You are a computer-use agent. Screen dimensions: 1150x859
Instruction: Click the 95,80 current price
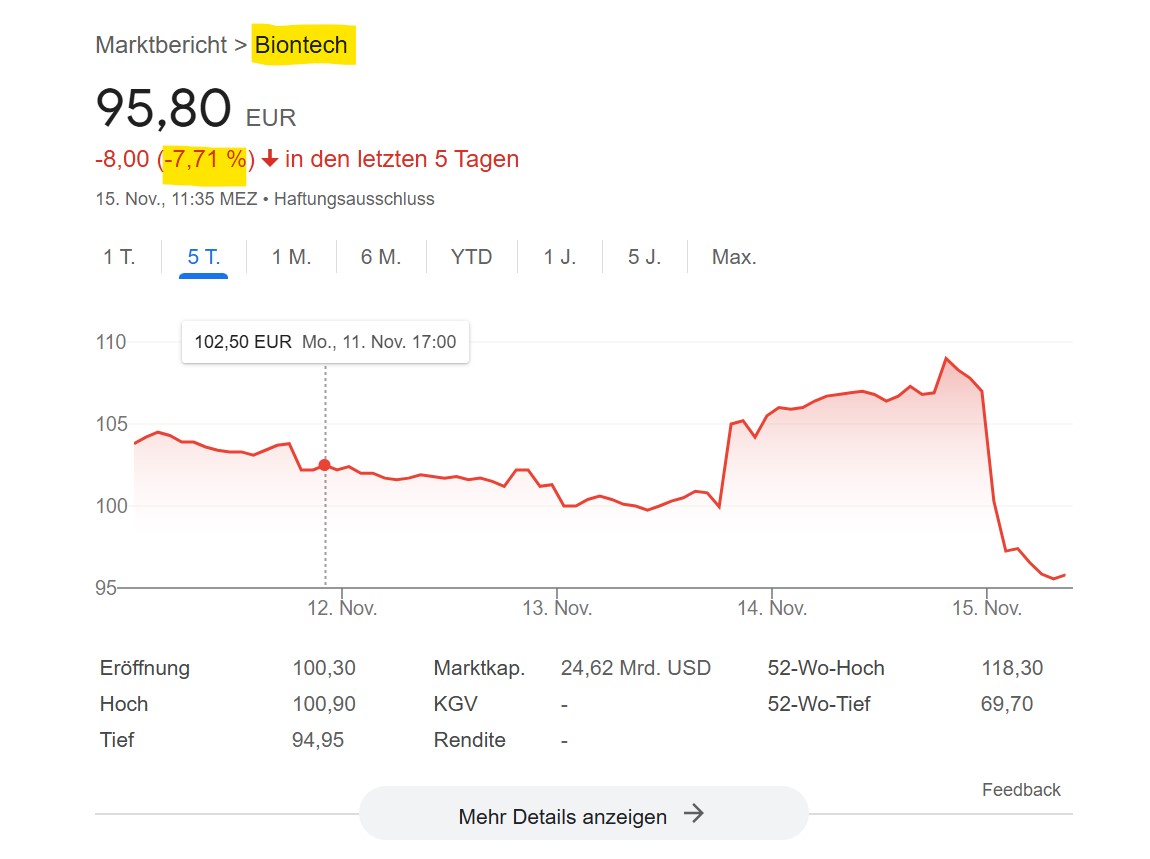point(164,109)
